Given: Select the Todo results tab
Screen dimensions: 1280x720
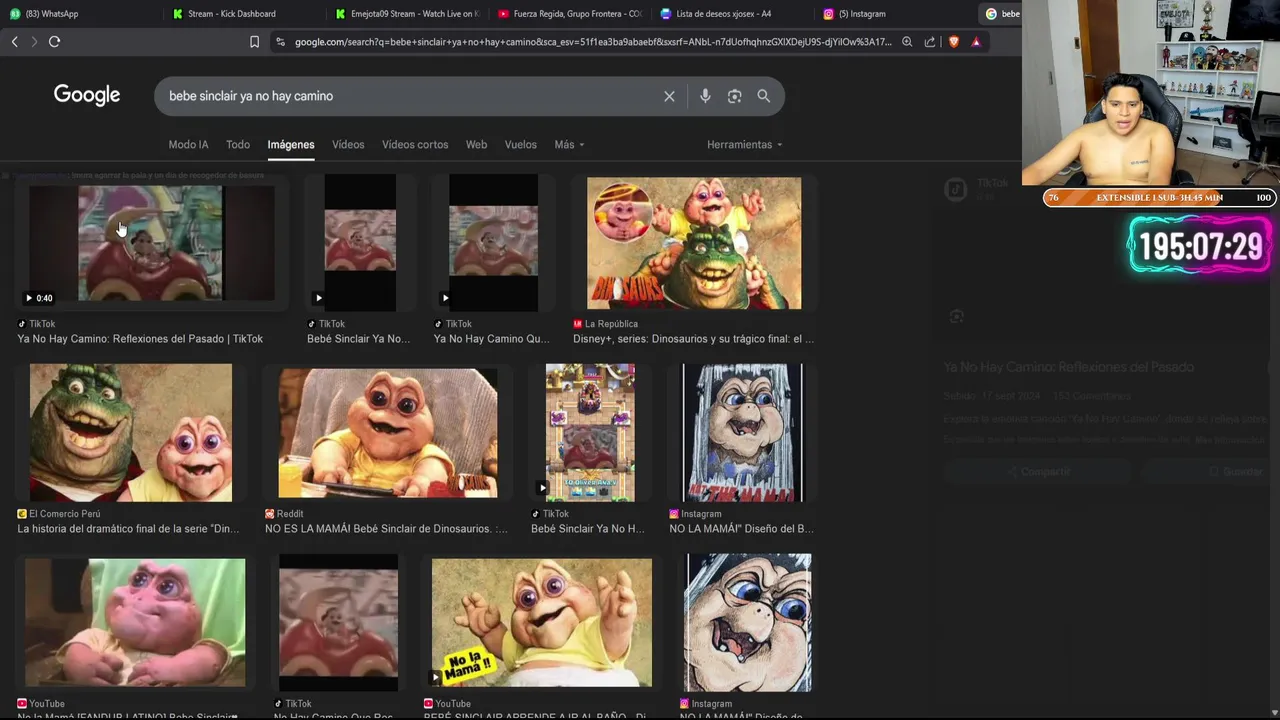Looking at the screenshot, I should tap(238, 145).
